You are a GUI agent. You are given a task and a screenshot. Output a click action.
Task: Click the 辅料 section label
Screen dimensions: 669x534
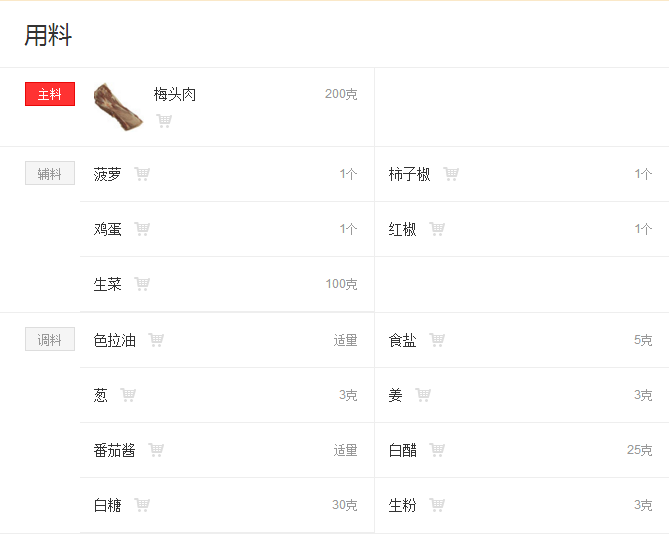coord(50,173)
